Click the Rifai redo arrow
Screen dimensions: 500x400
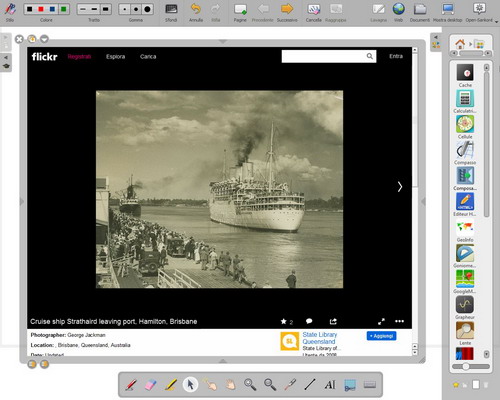pos(216,9)
